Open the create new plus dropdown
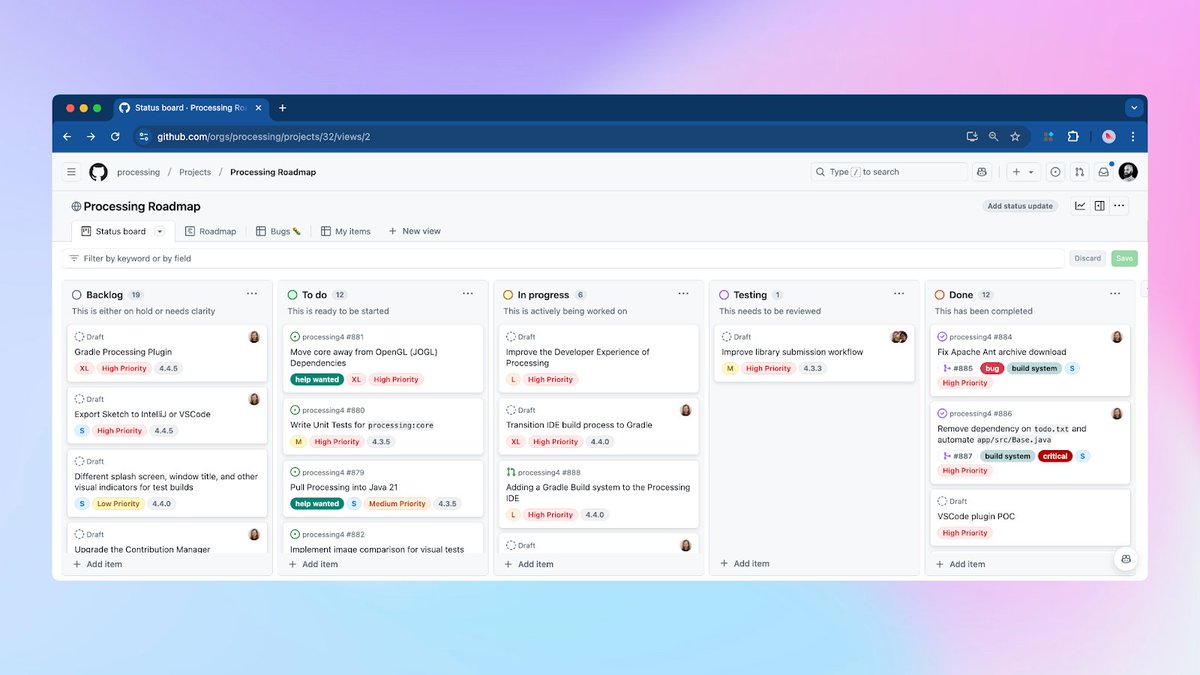 1023,172
